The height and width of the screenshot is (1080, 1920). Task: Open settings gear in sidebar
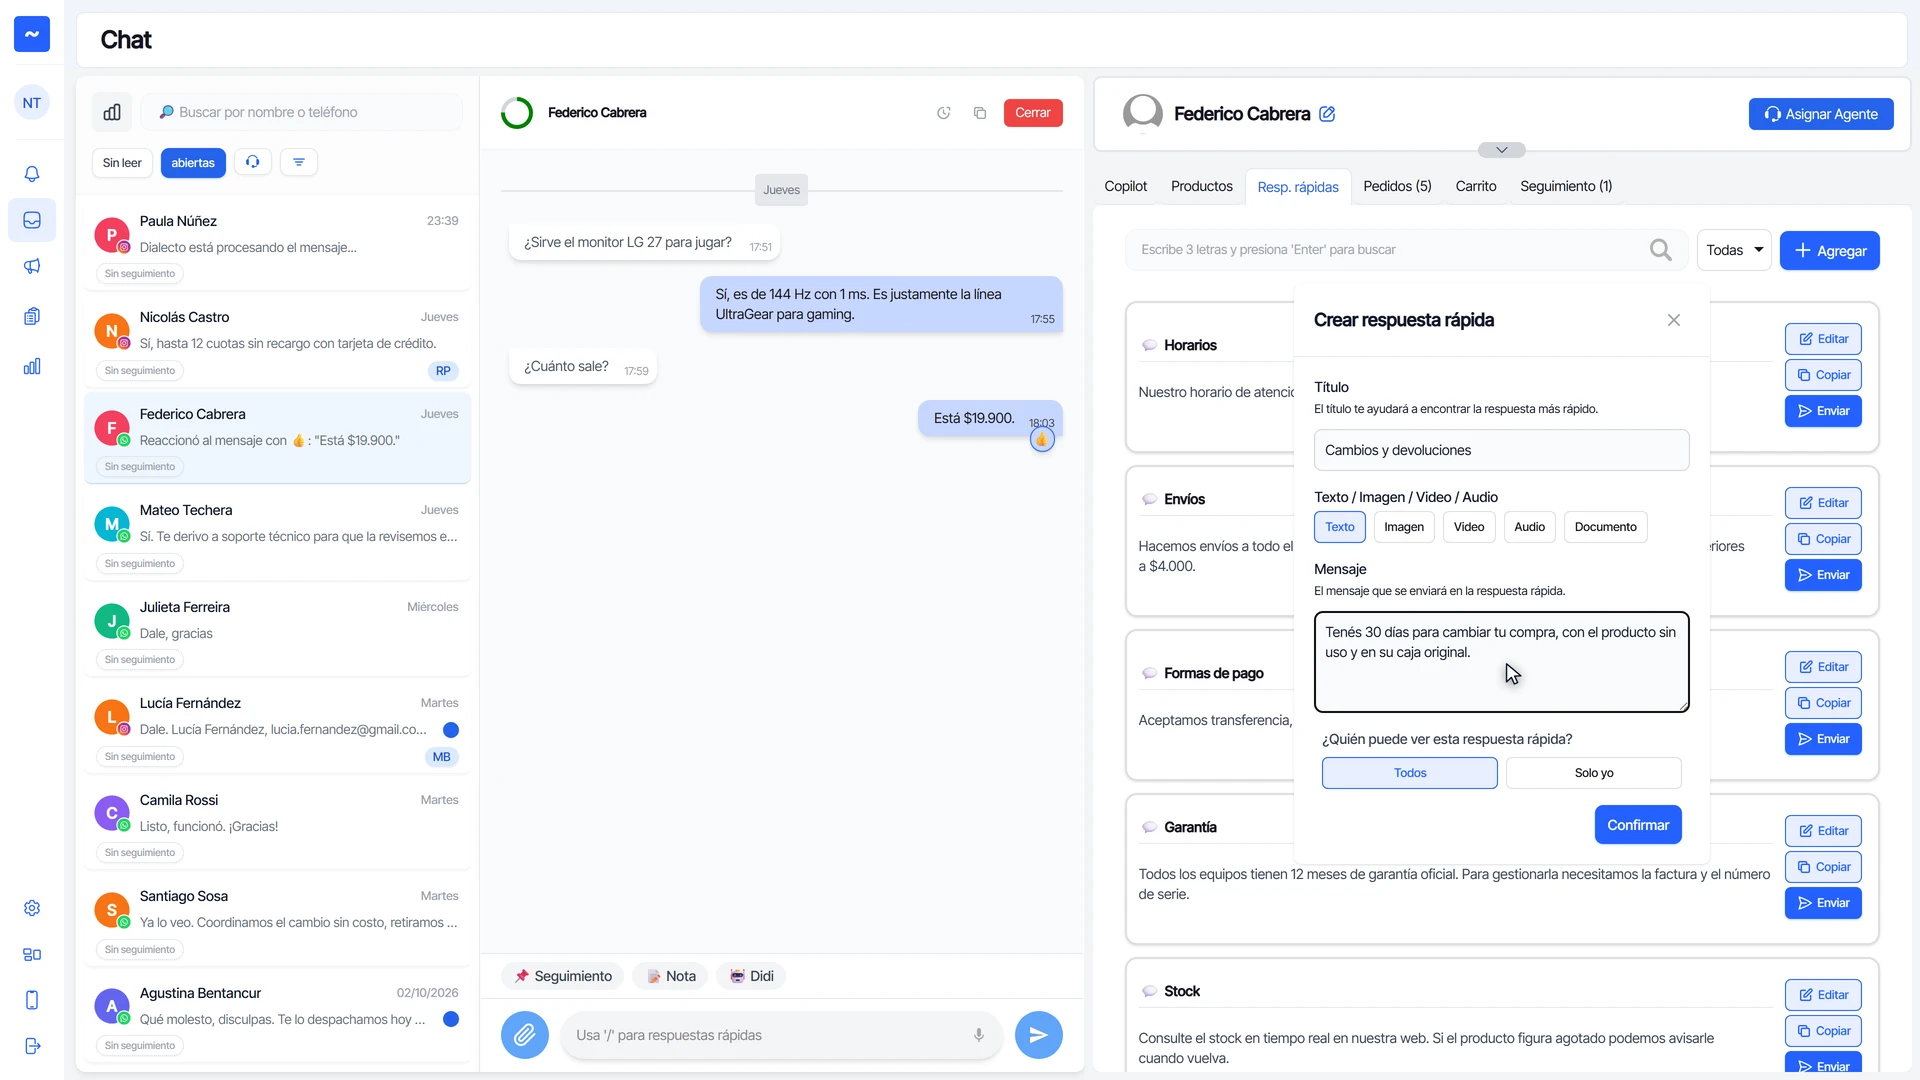[x=32, y=908]
